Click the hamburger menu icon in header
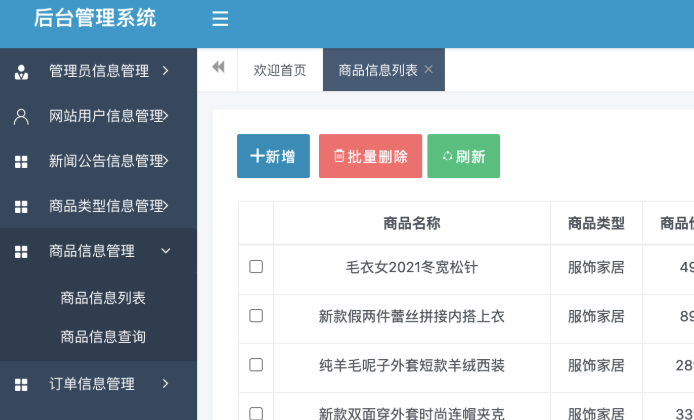The image size is (694, 420). [220, 19]
